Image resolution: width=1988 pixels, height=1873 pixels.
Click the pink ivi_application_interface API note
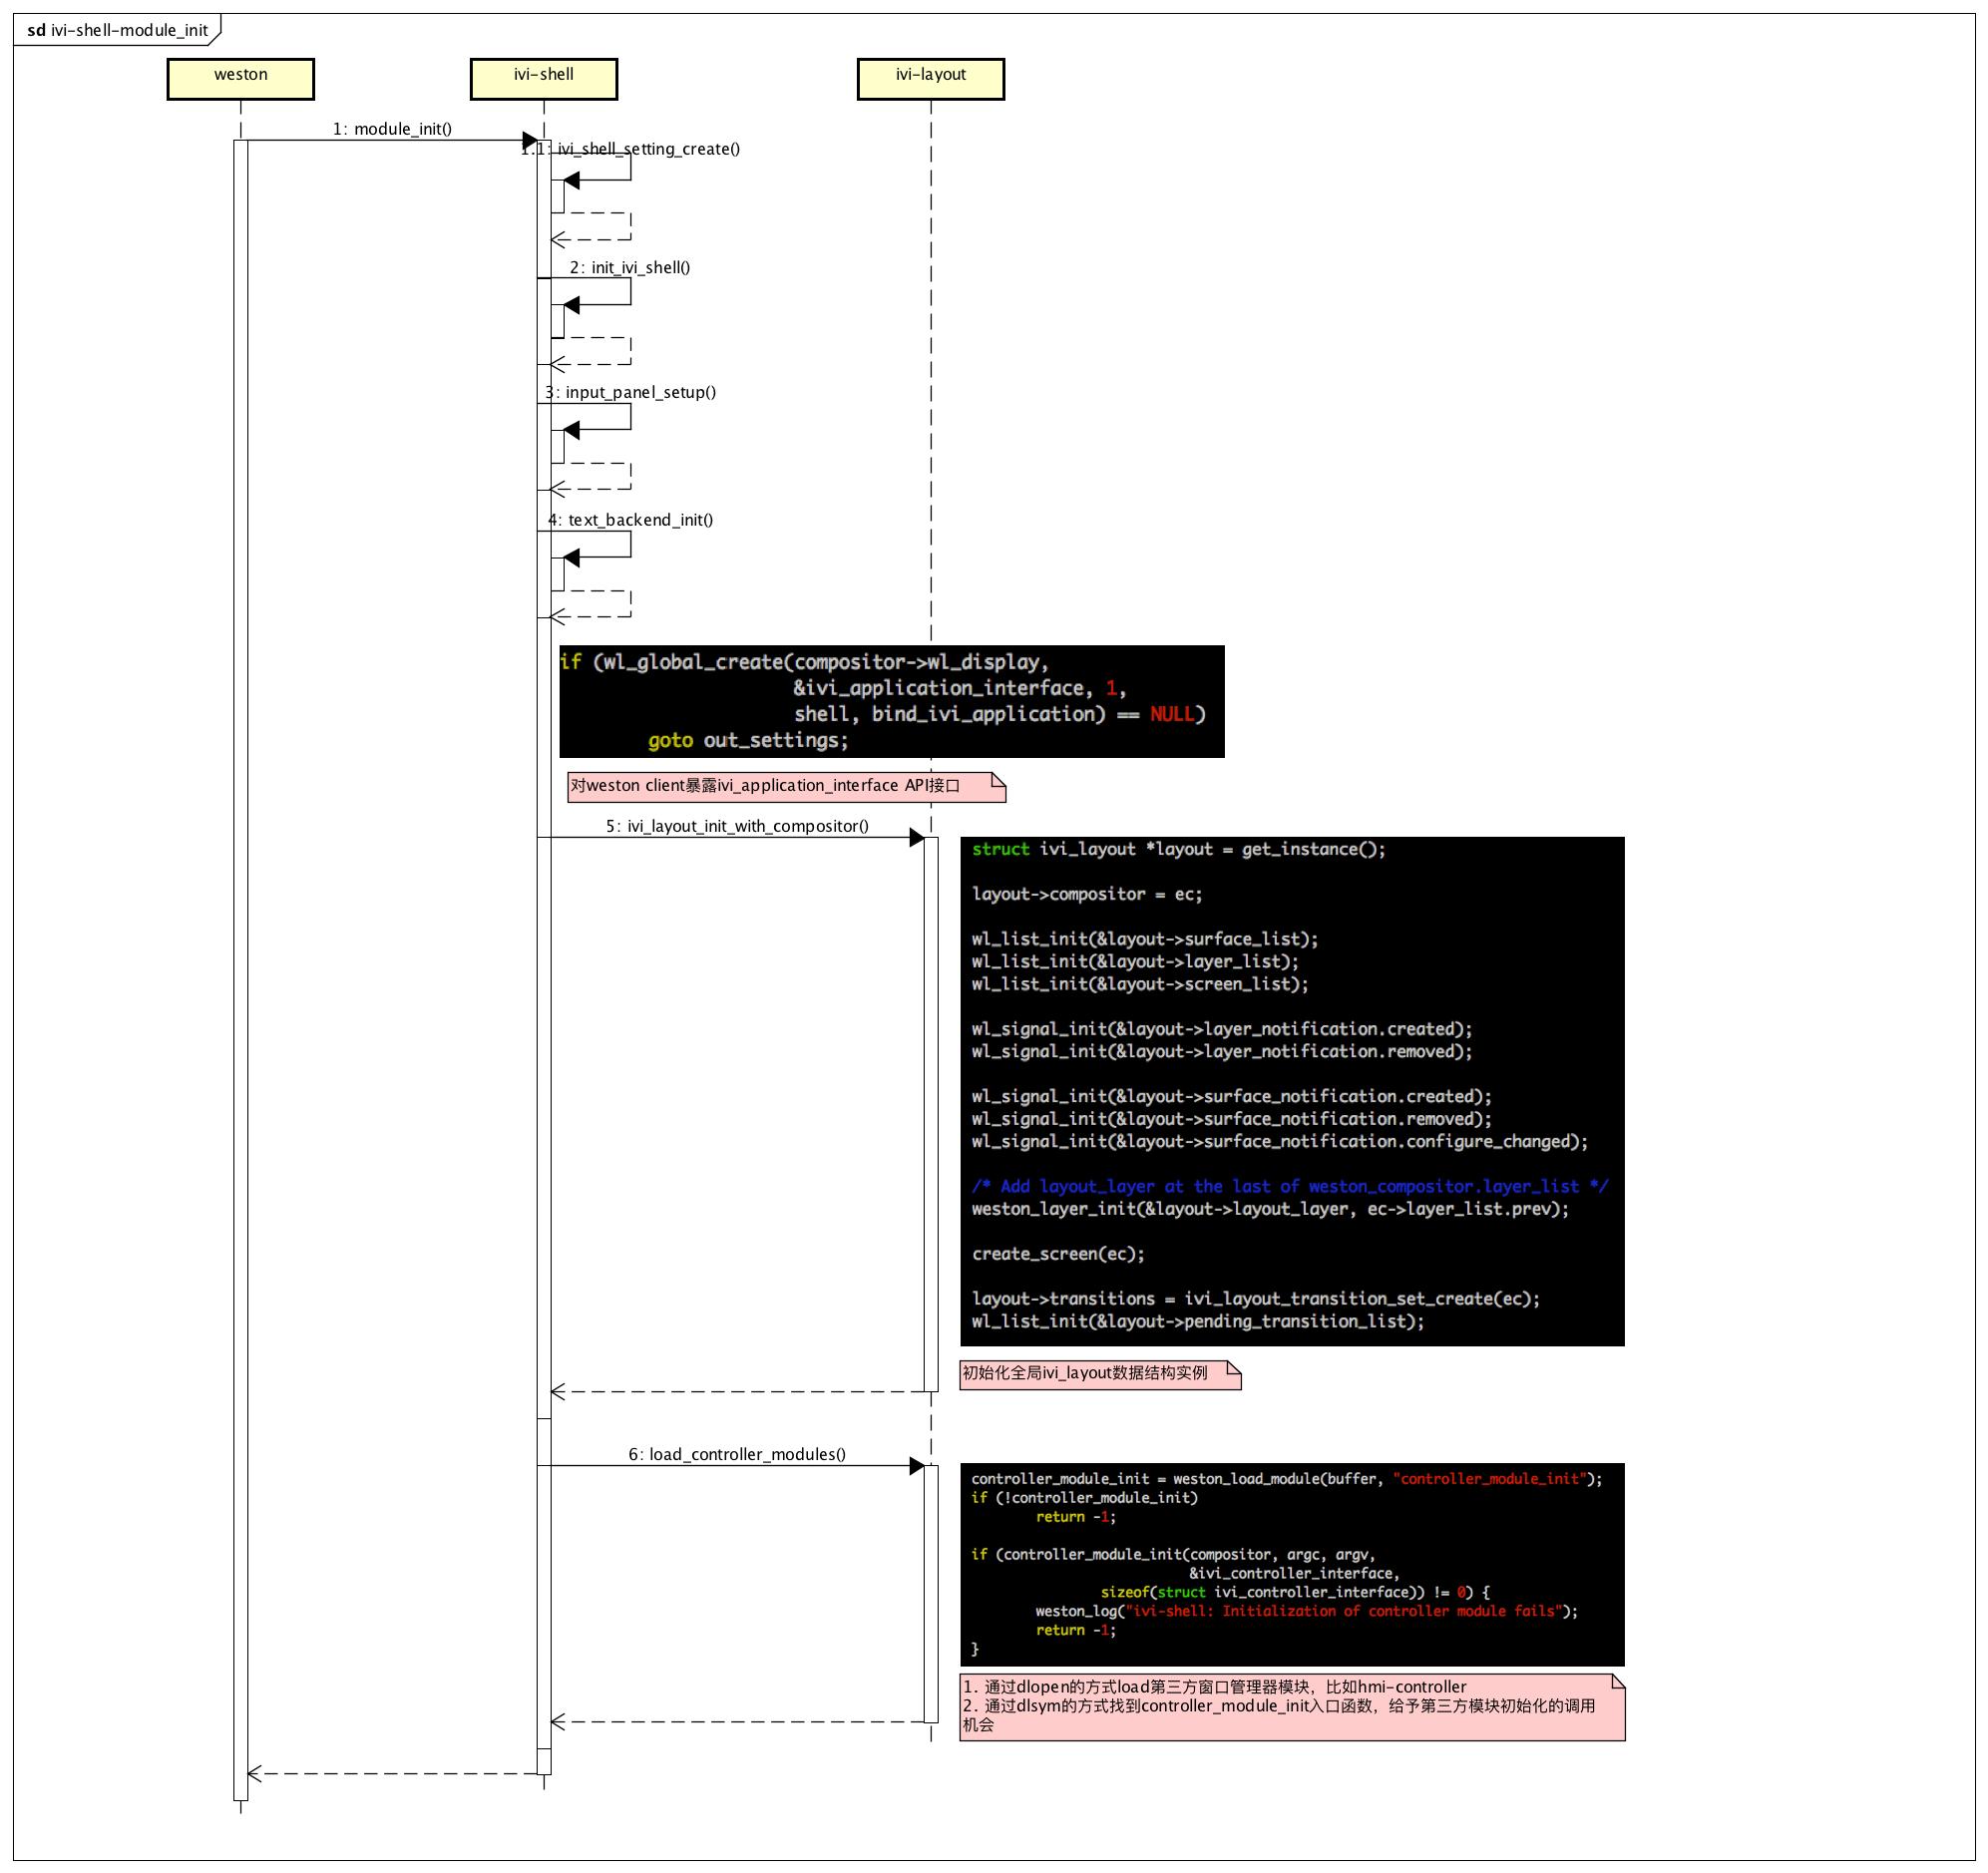click(785, 786)
